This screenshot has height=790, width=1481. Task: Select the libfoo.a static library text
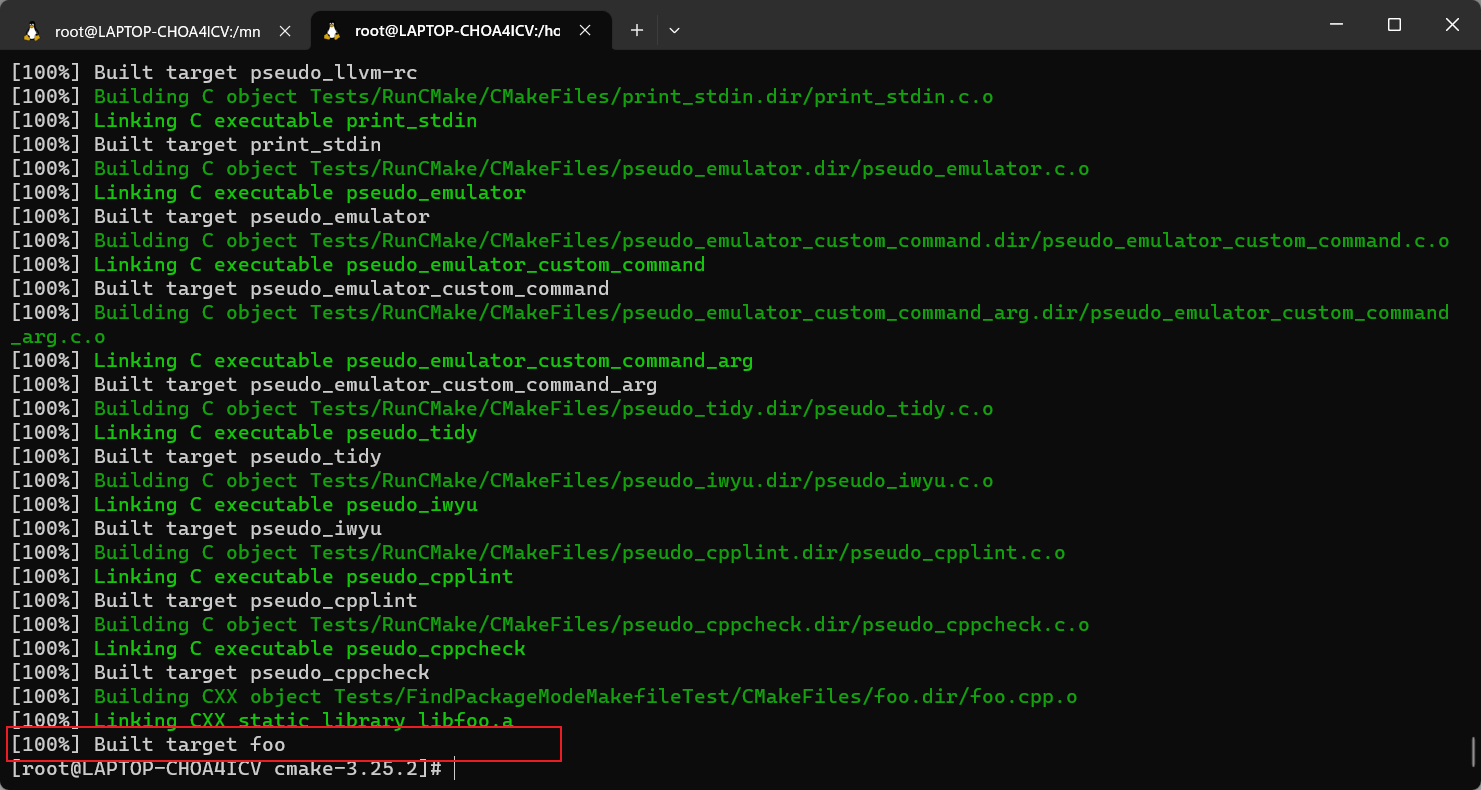click(463, 720)
